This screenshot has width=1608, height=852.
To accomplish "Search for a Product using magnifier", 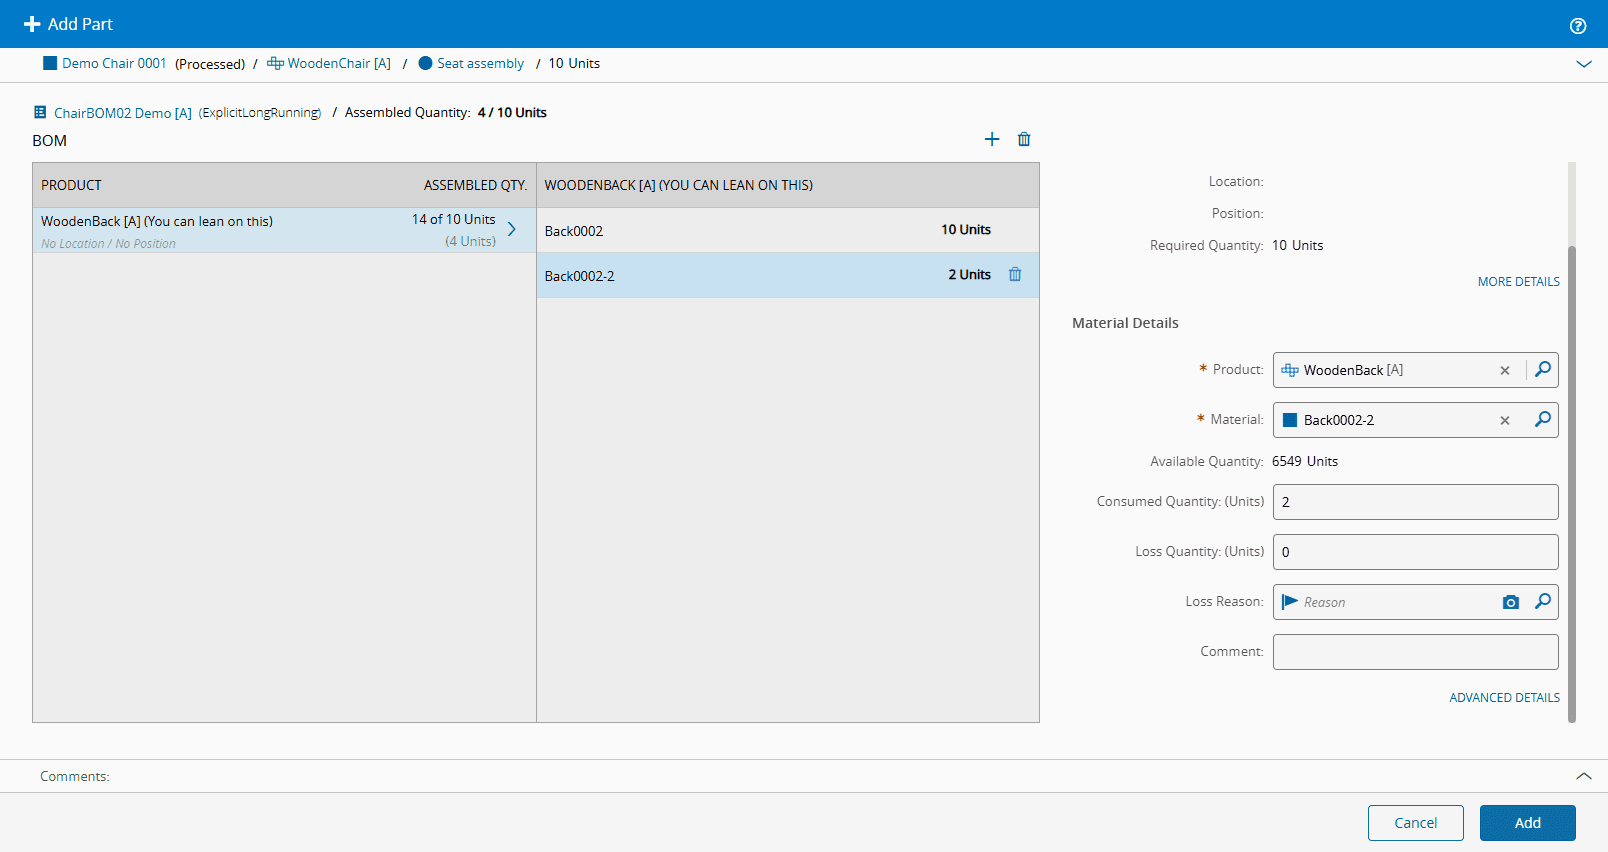I will 1543,370.
